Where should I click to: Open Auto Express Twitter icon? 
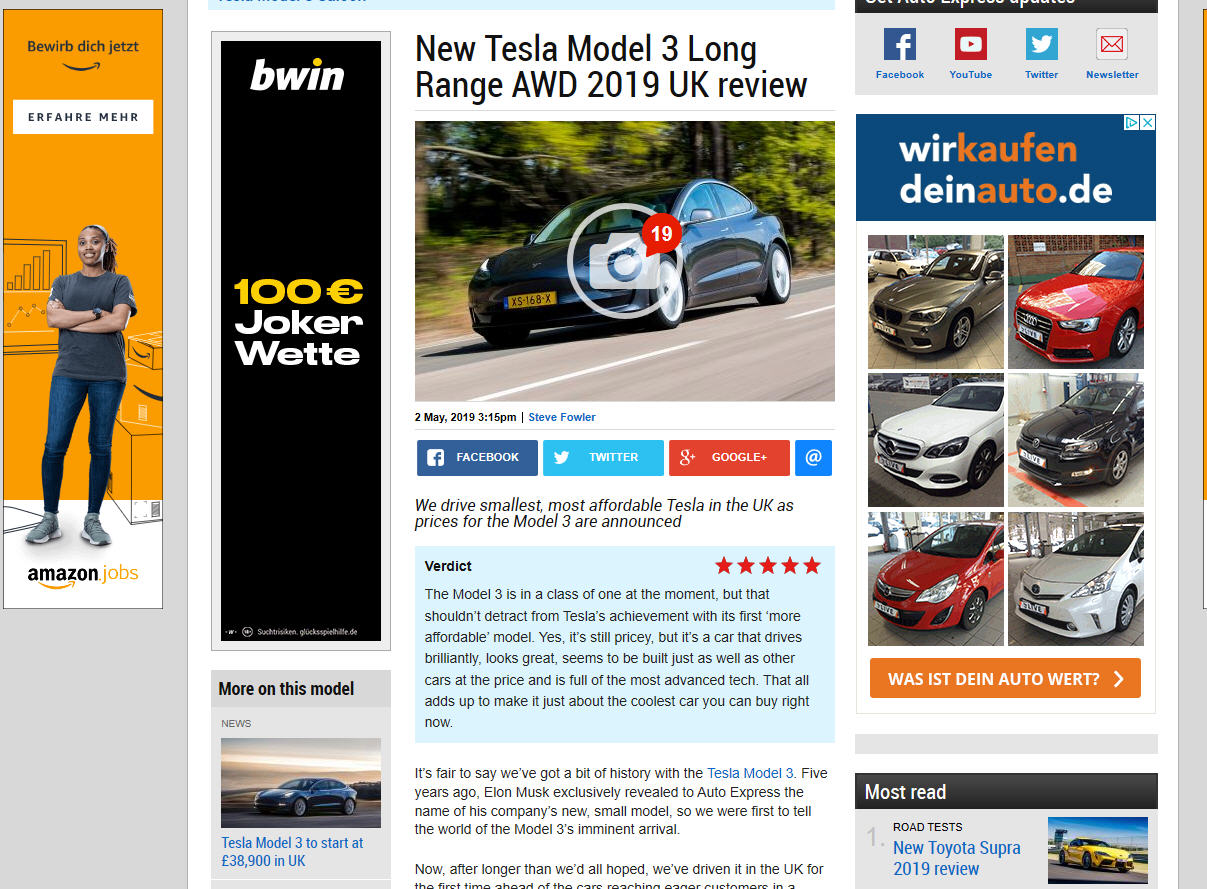[1041, 44]
